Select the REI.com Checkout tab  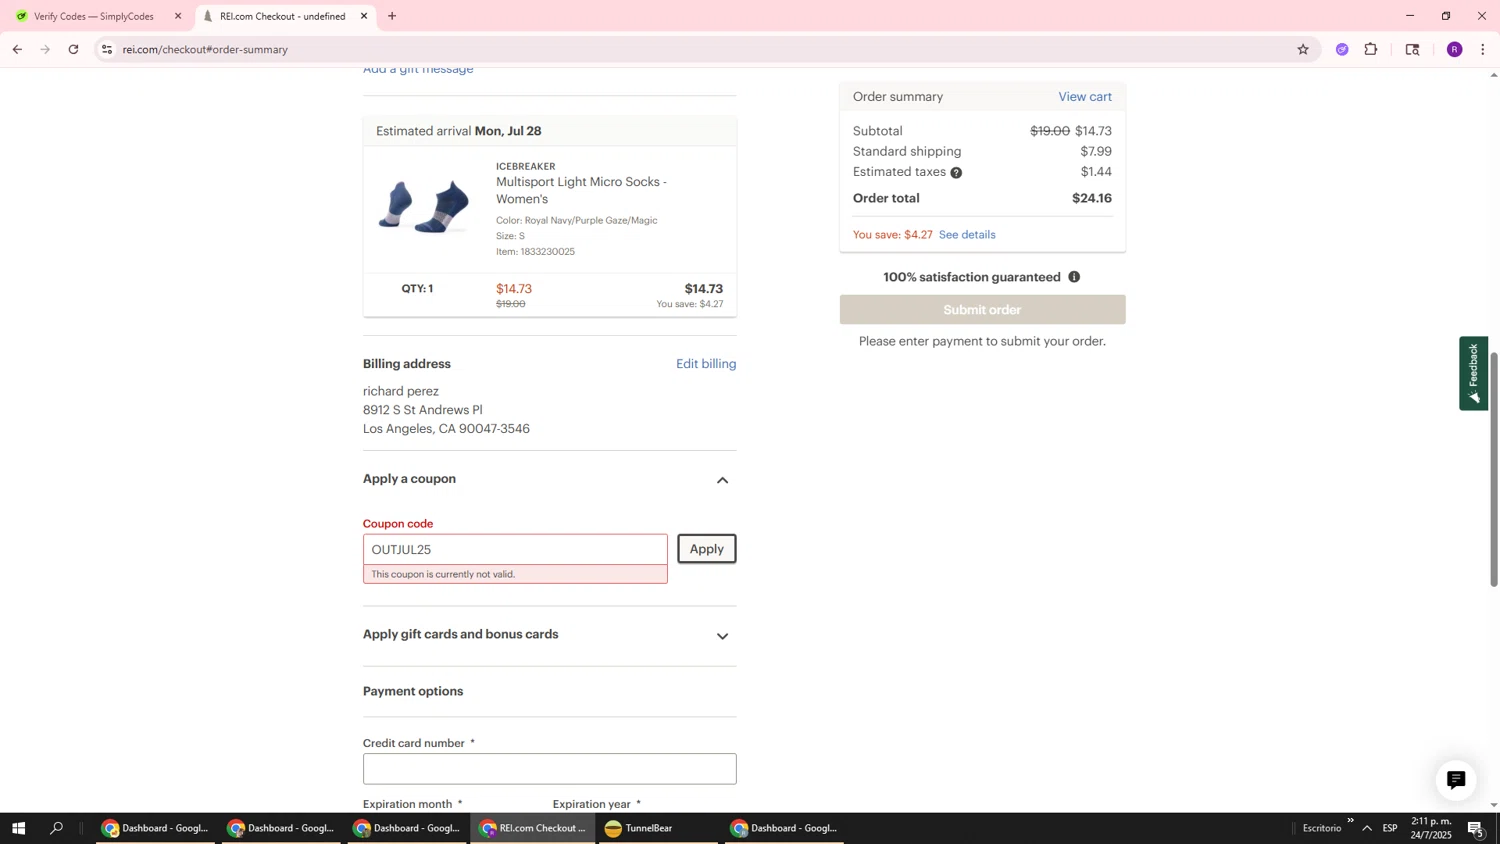(285, 16)
